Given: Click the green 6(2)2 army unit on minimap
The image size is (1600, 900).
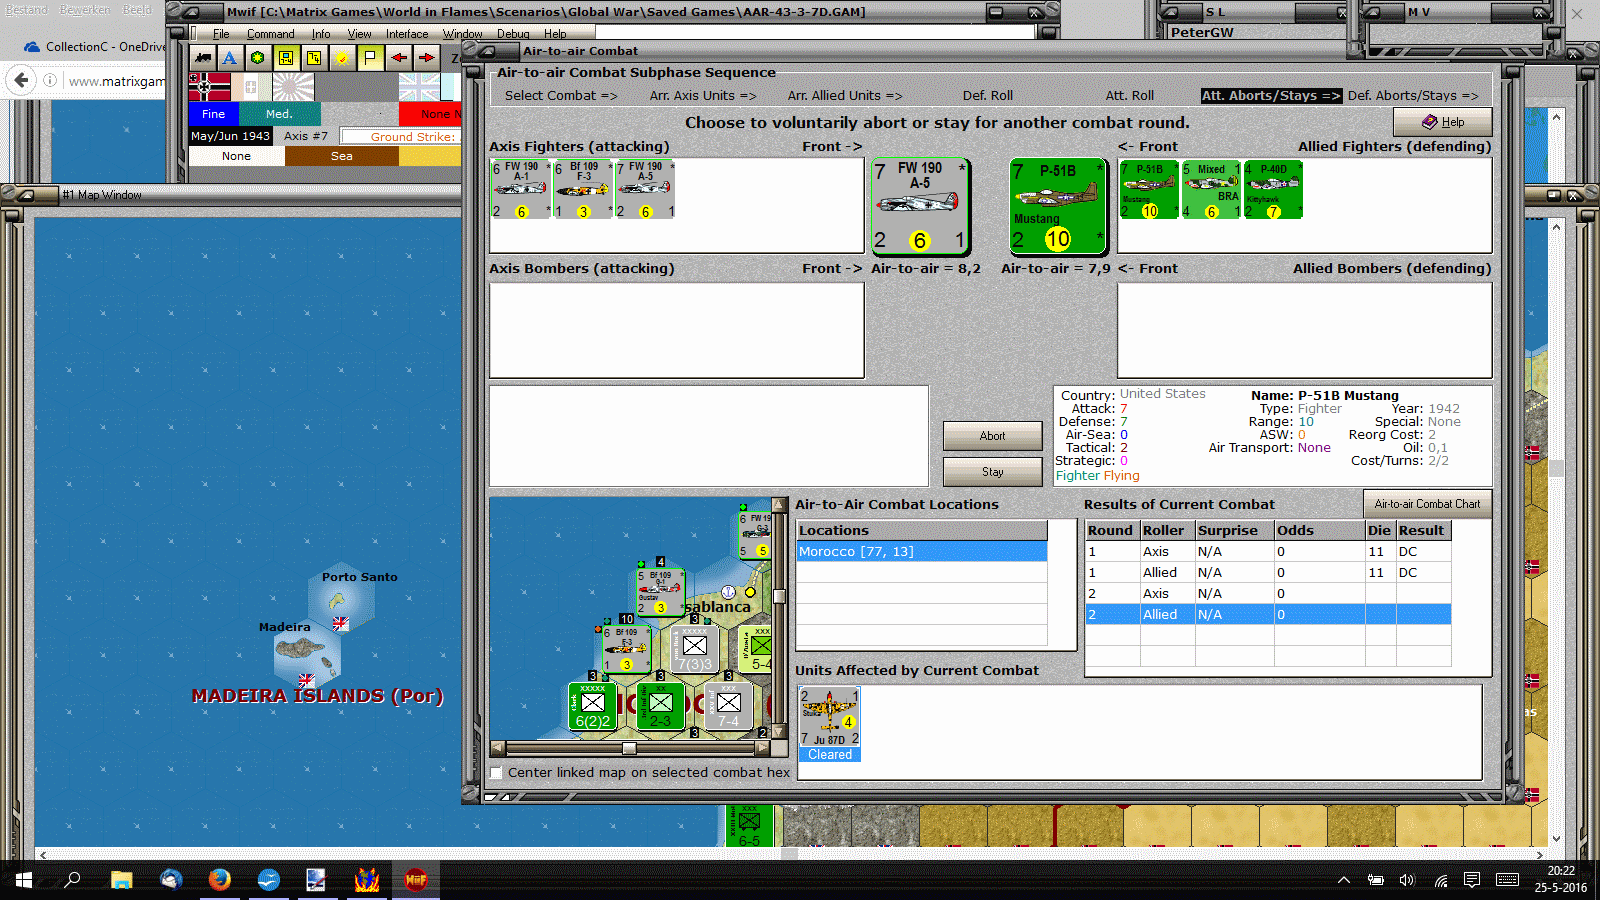Looking at the screenshot, I should tap(593, 706).
